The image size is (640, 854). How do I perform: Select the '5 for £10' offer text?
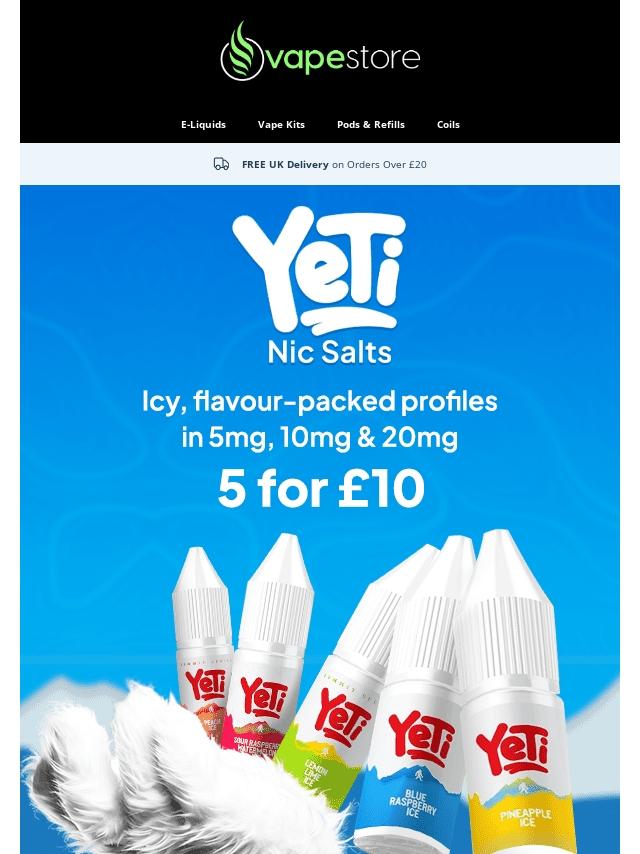coord(321,489)
